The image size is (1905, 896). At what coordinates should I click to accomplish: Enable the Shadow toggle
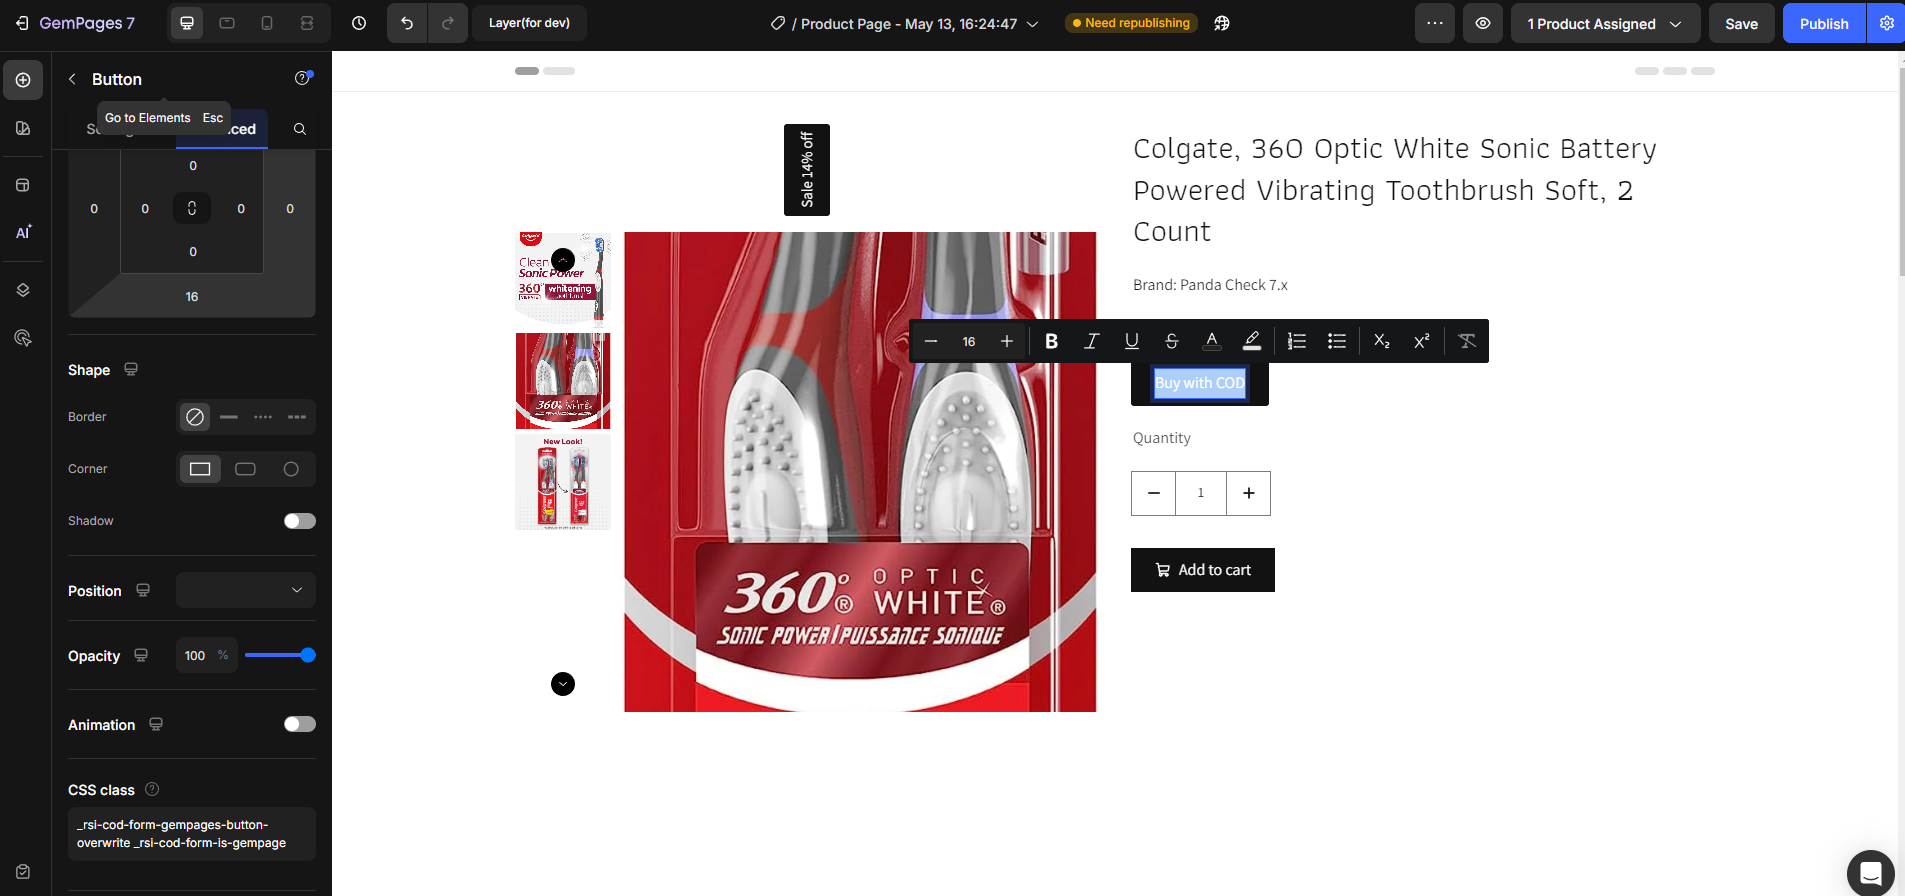299,521
